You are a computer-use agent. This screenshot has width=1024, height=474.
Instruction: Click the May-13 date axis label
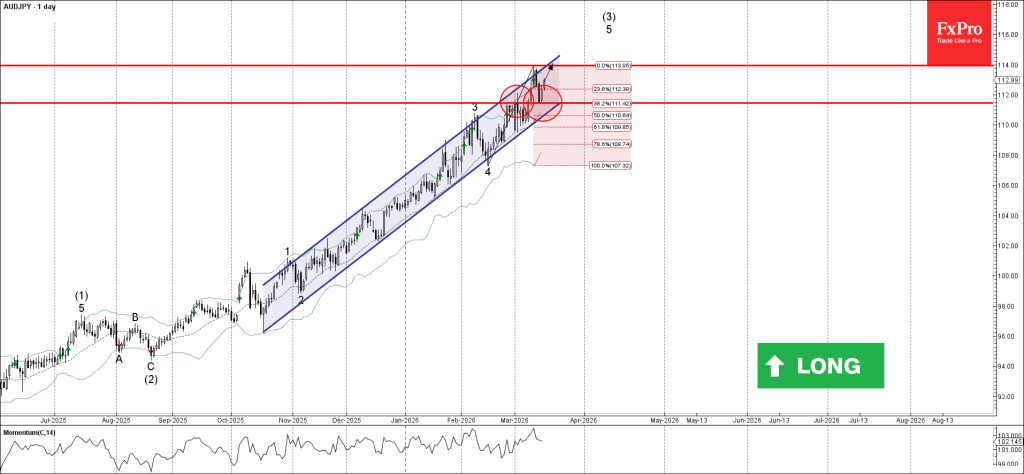point(696,420)
